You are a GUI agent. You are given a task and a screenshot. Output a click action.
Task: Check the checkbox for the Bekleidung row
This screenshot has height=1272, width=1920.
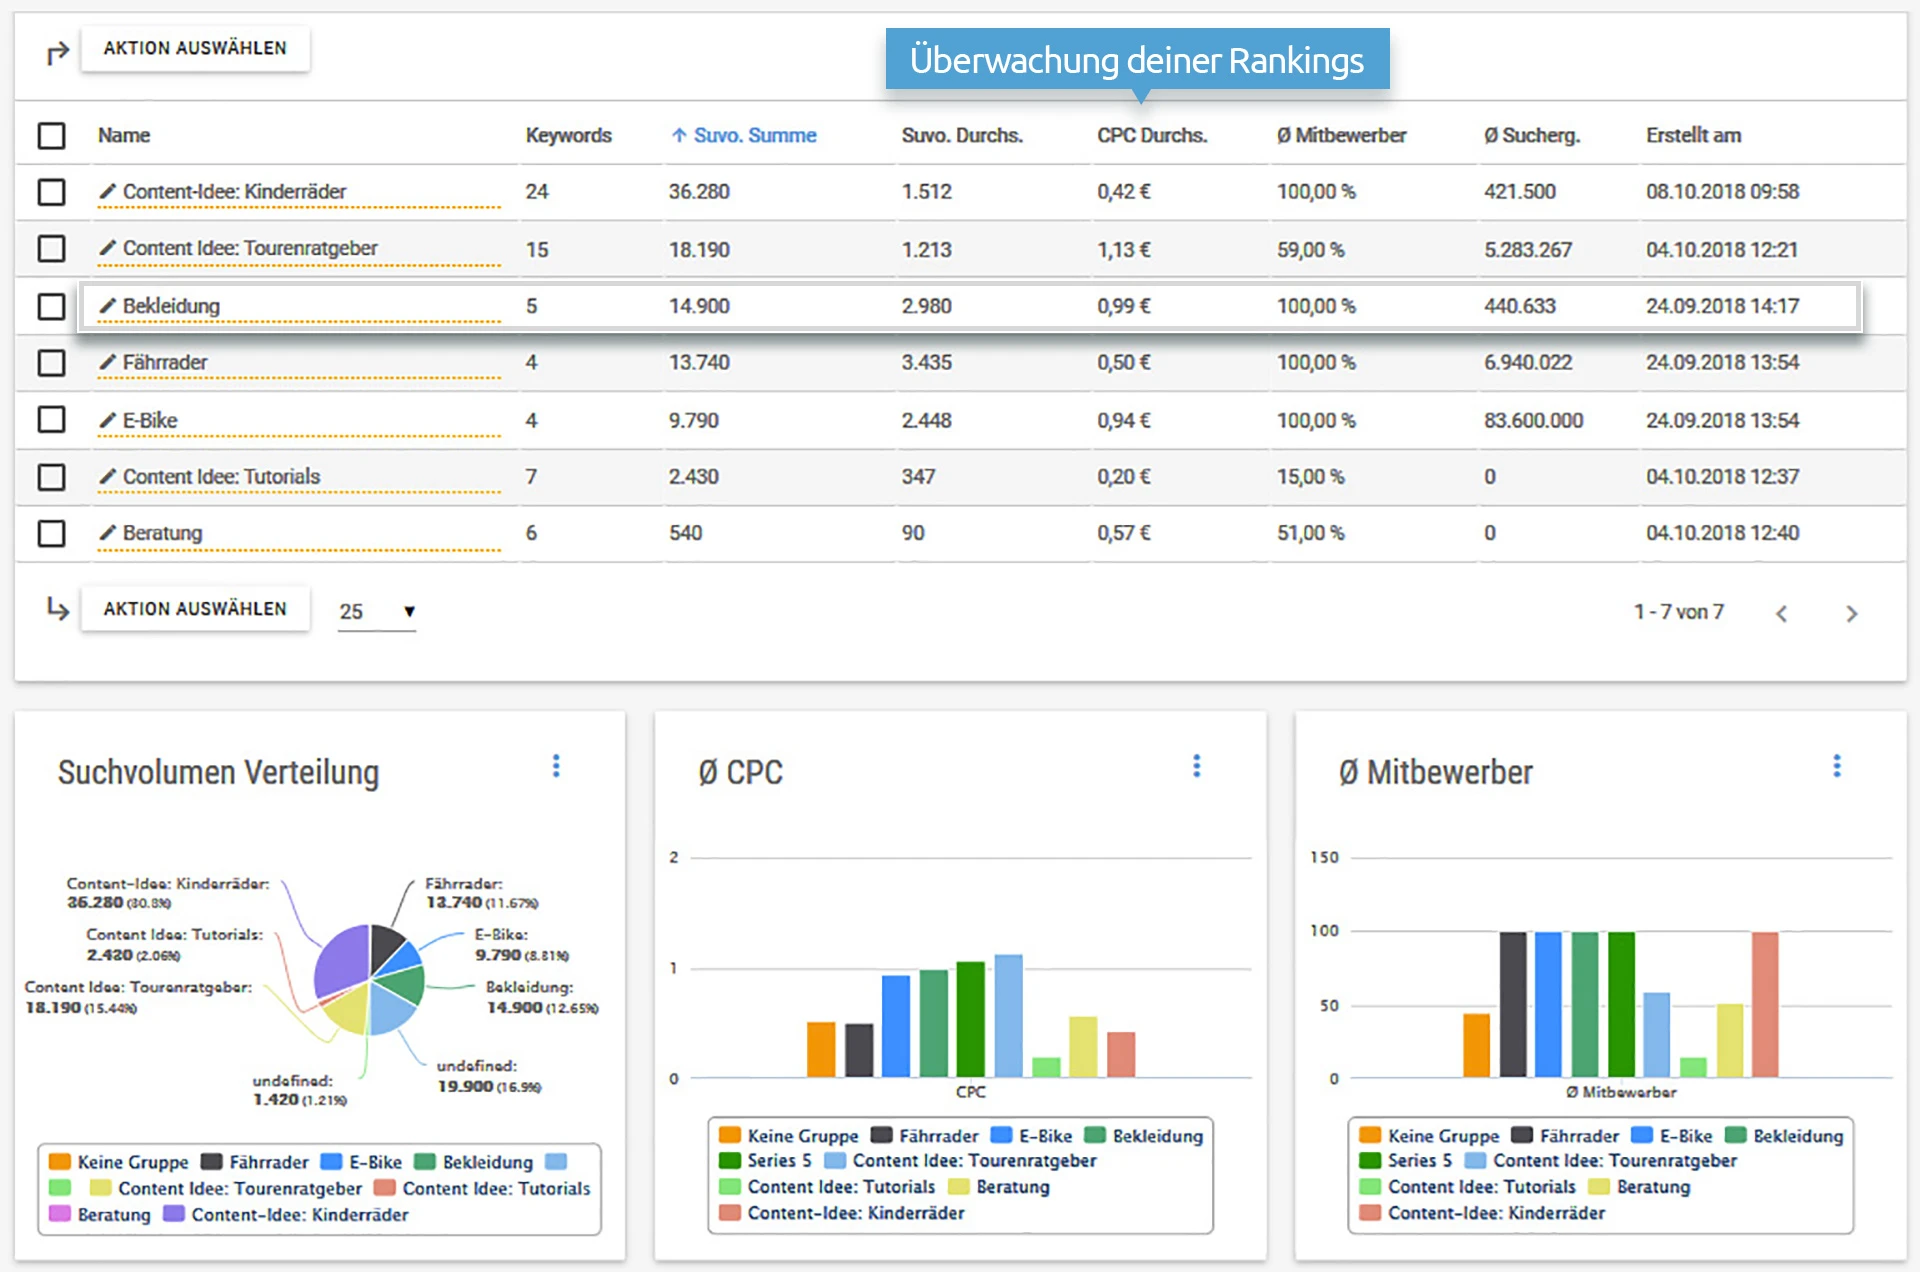pos(51,306)
